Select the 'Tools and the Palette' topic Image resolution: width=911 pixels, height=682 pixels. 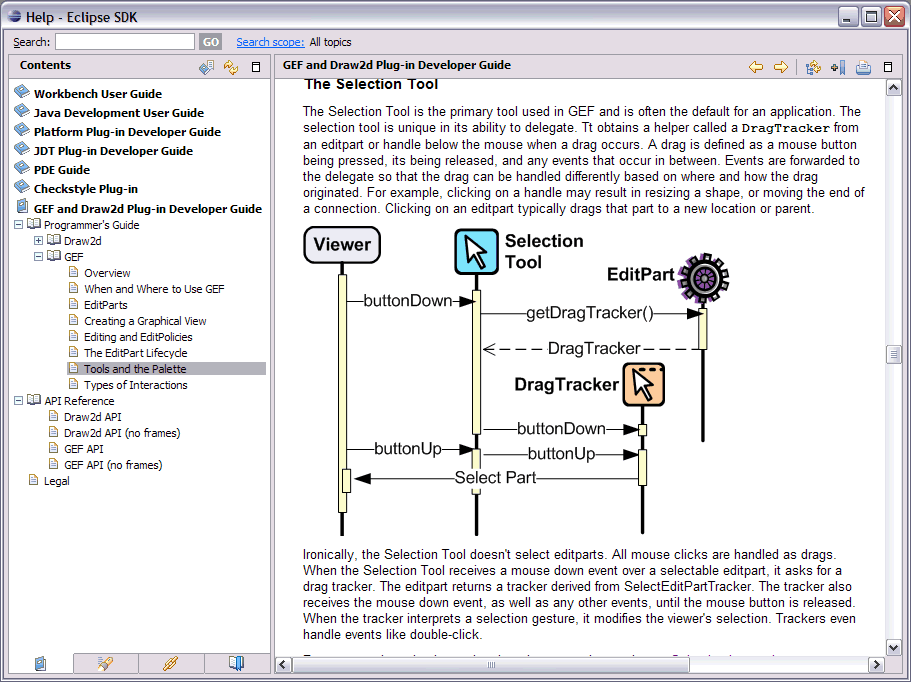tap(135, 369)
